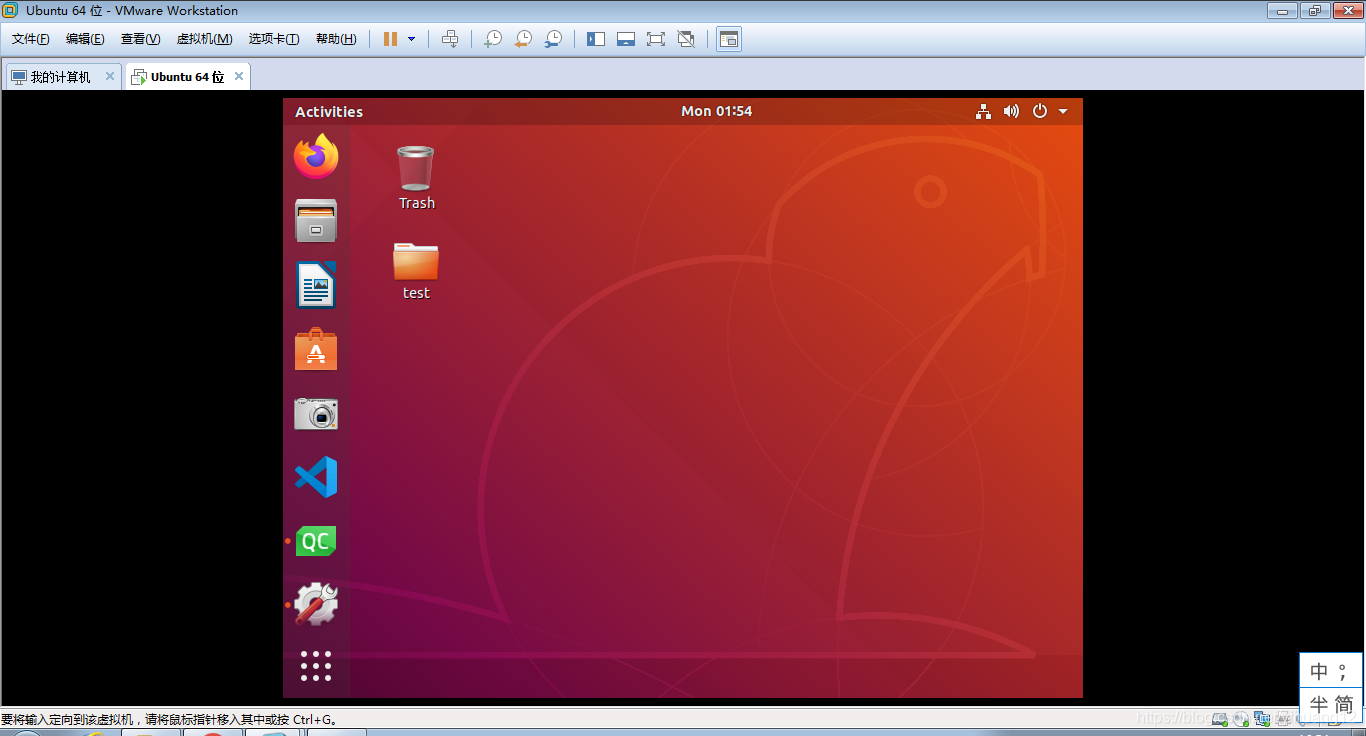The width and height of the screenshot is (1366, 736).
Task: Toggle the VMware library sidebar
Action: (x=596, y=39)
